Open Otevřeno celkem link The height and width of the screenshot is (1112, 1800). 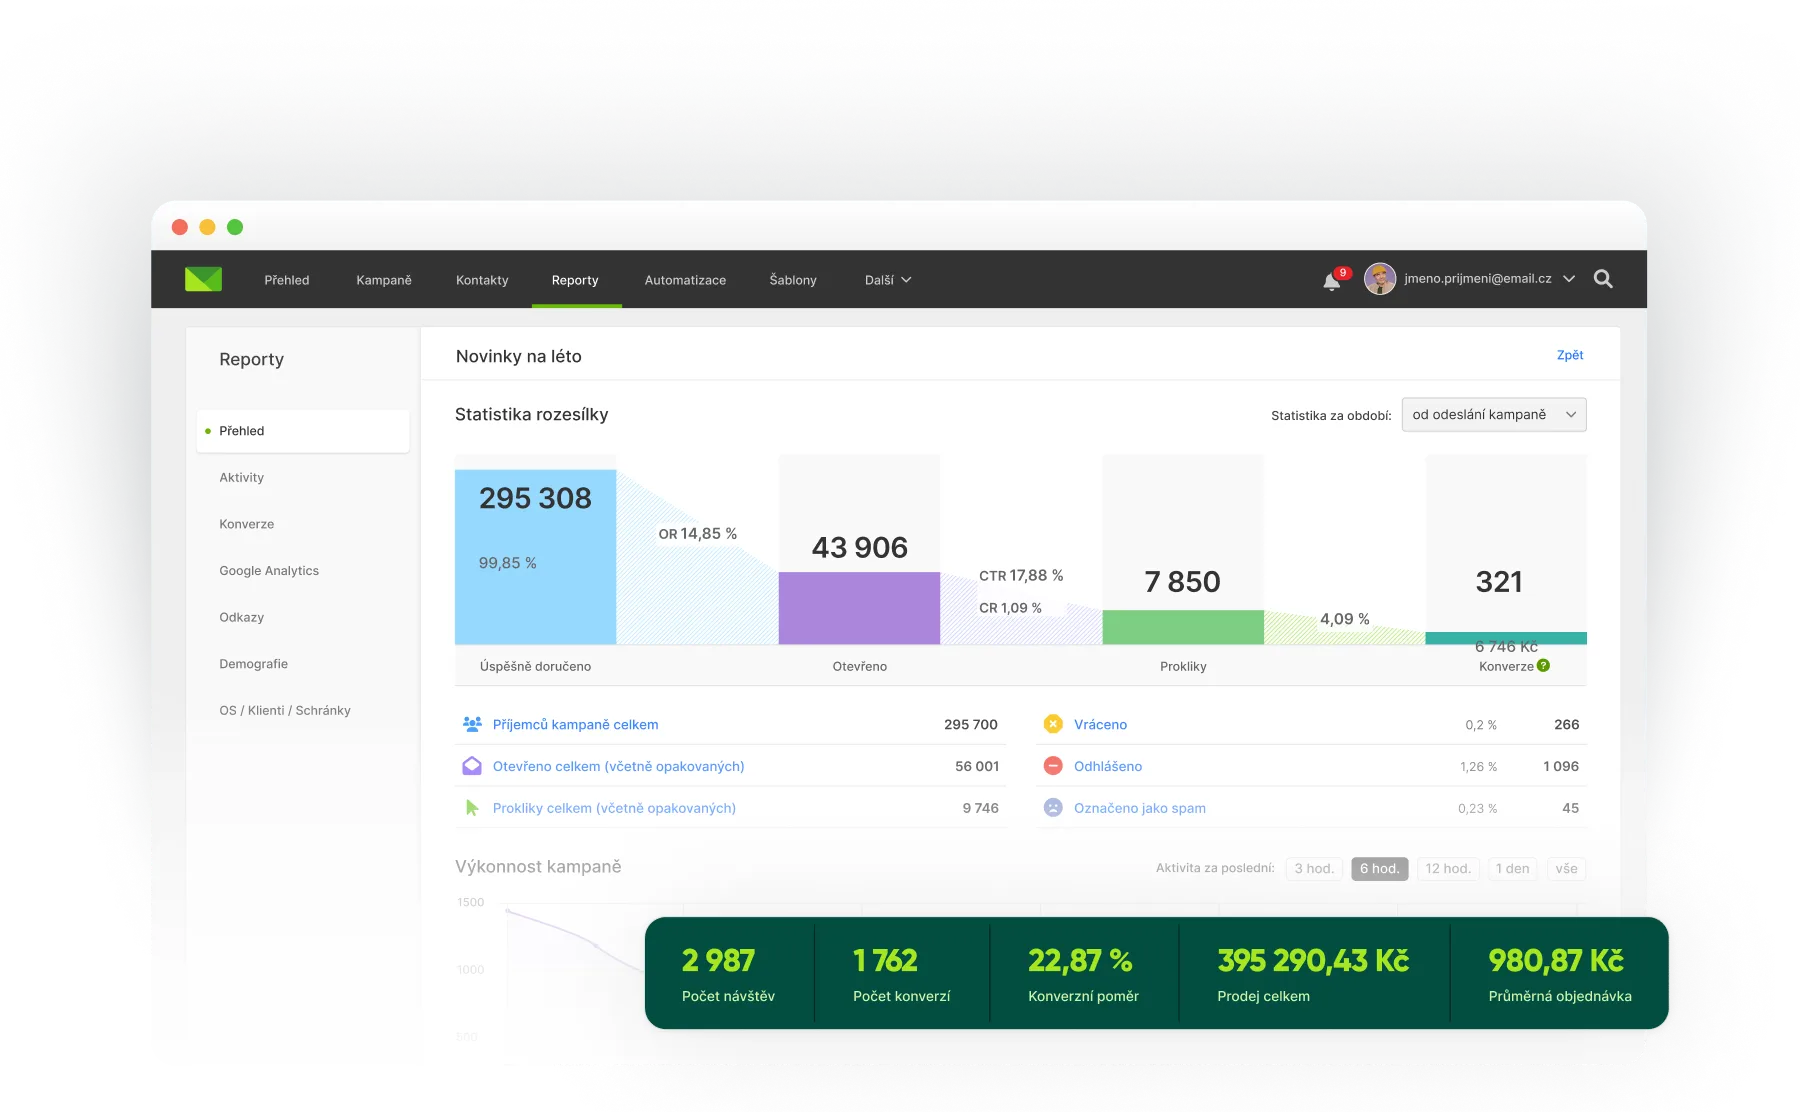coord(618,766)
